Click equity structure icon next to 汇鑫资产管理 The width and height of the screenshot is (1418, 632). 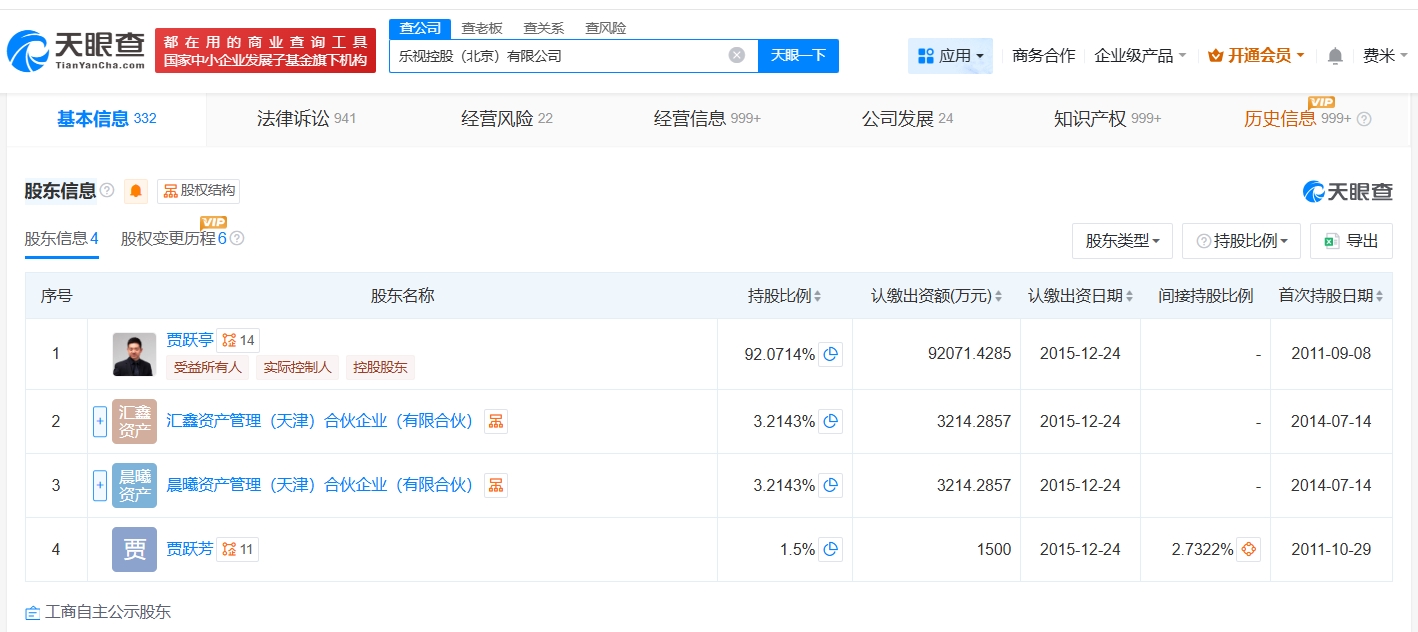coord(496,422)
